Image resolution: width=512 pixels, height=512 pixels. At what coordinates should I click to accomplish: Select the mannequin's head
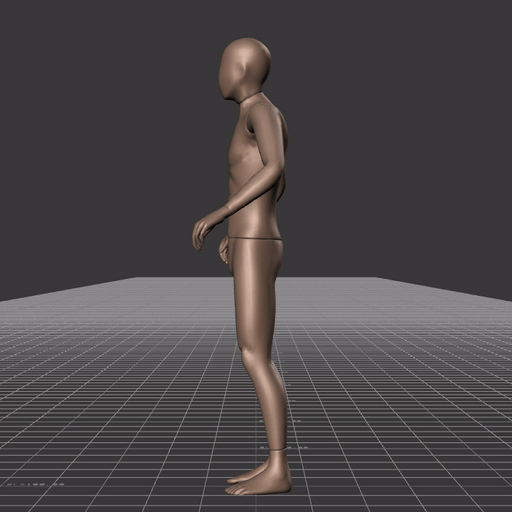click(x=245, y=68)
